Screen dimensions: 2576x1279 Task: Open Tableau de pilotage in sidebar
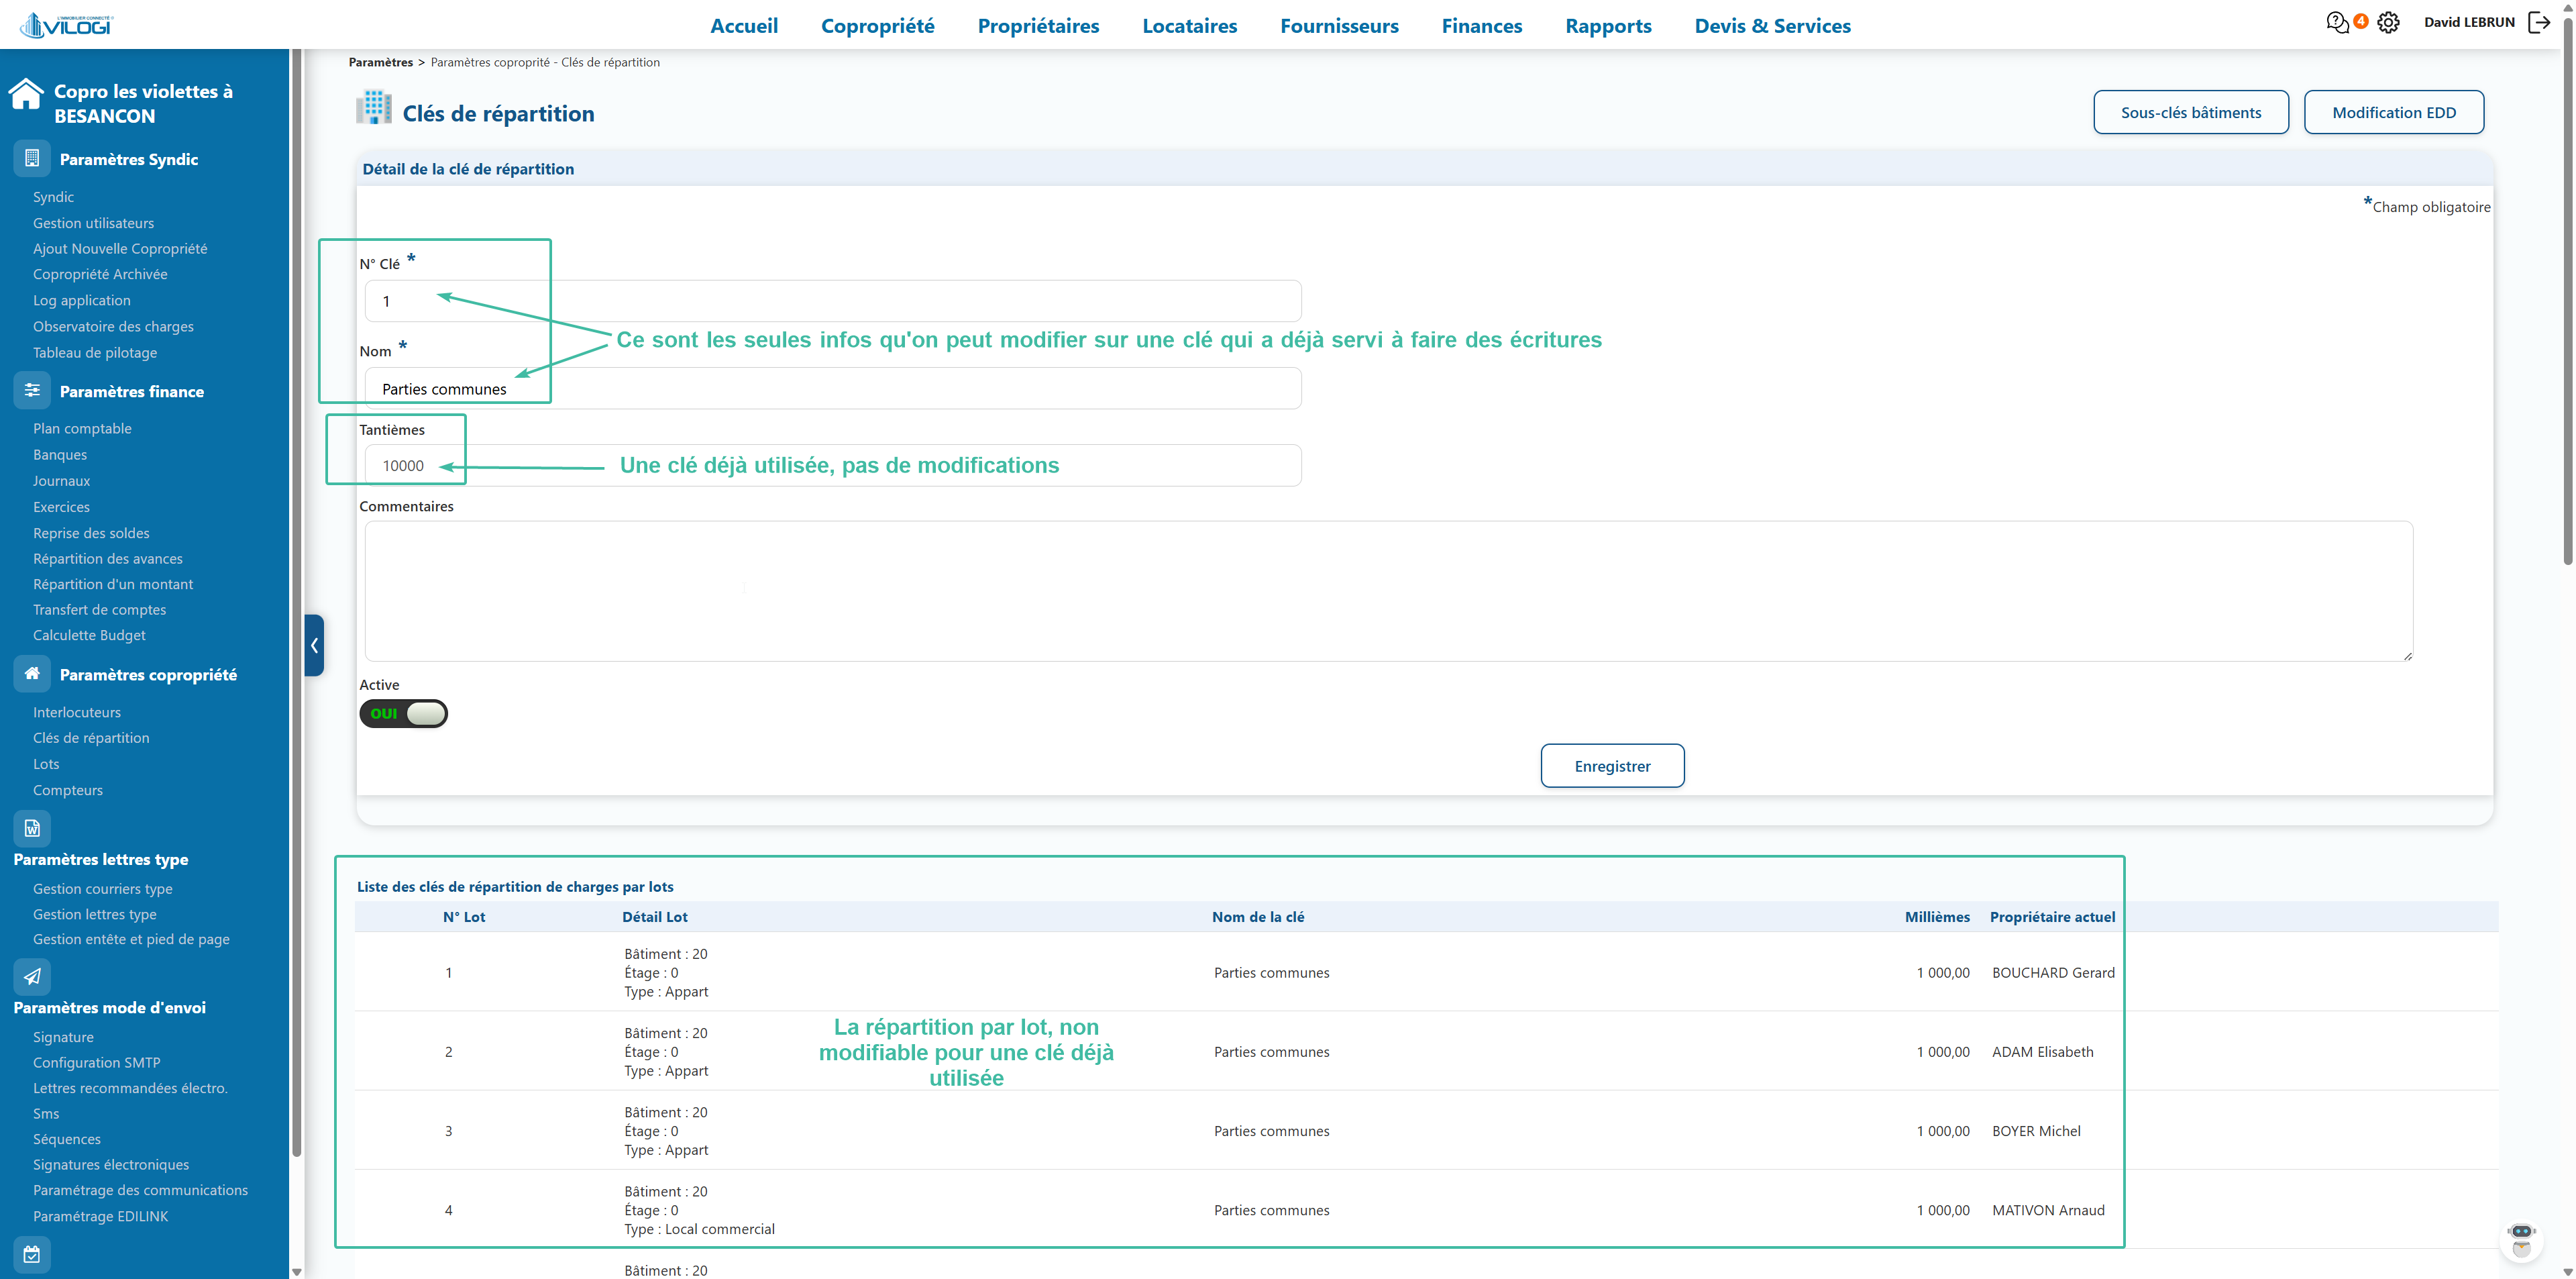(x=95, y=352)
